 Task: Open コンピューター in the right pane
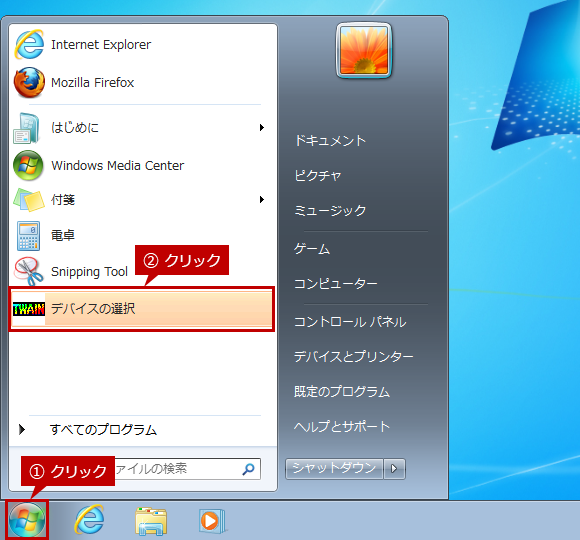335,284
